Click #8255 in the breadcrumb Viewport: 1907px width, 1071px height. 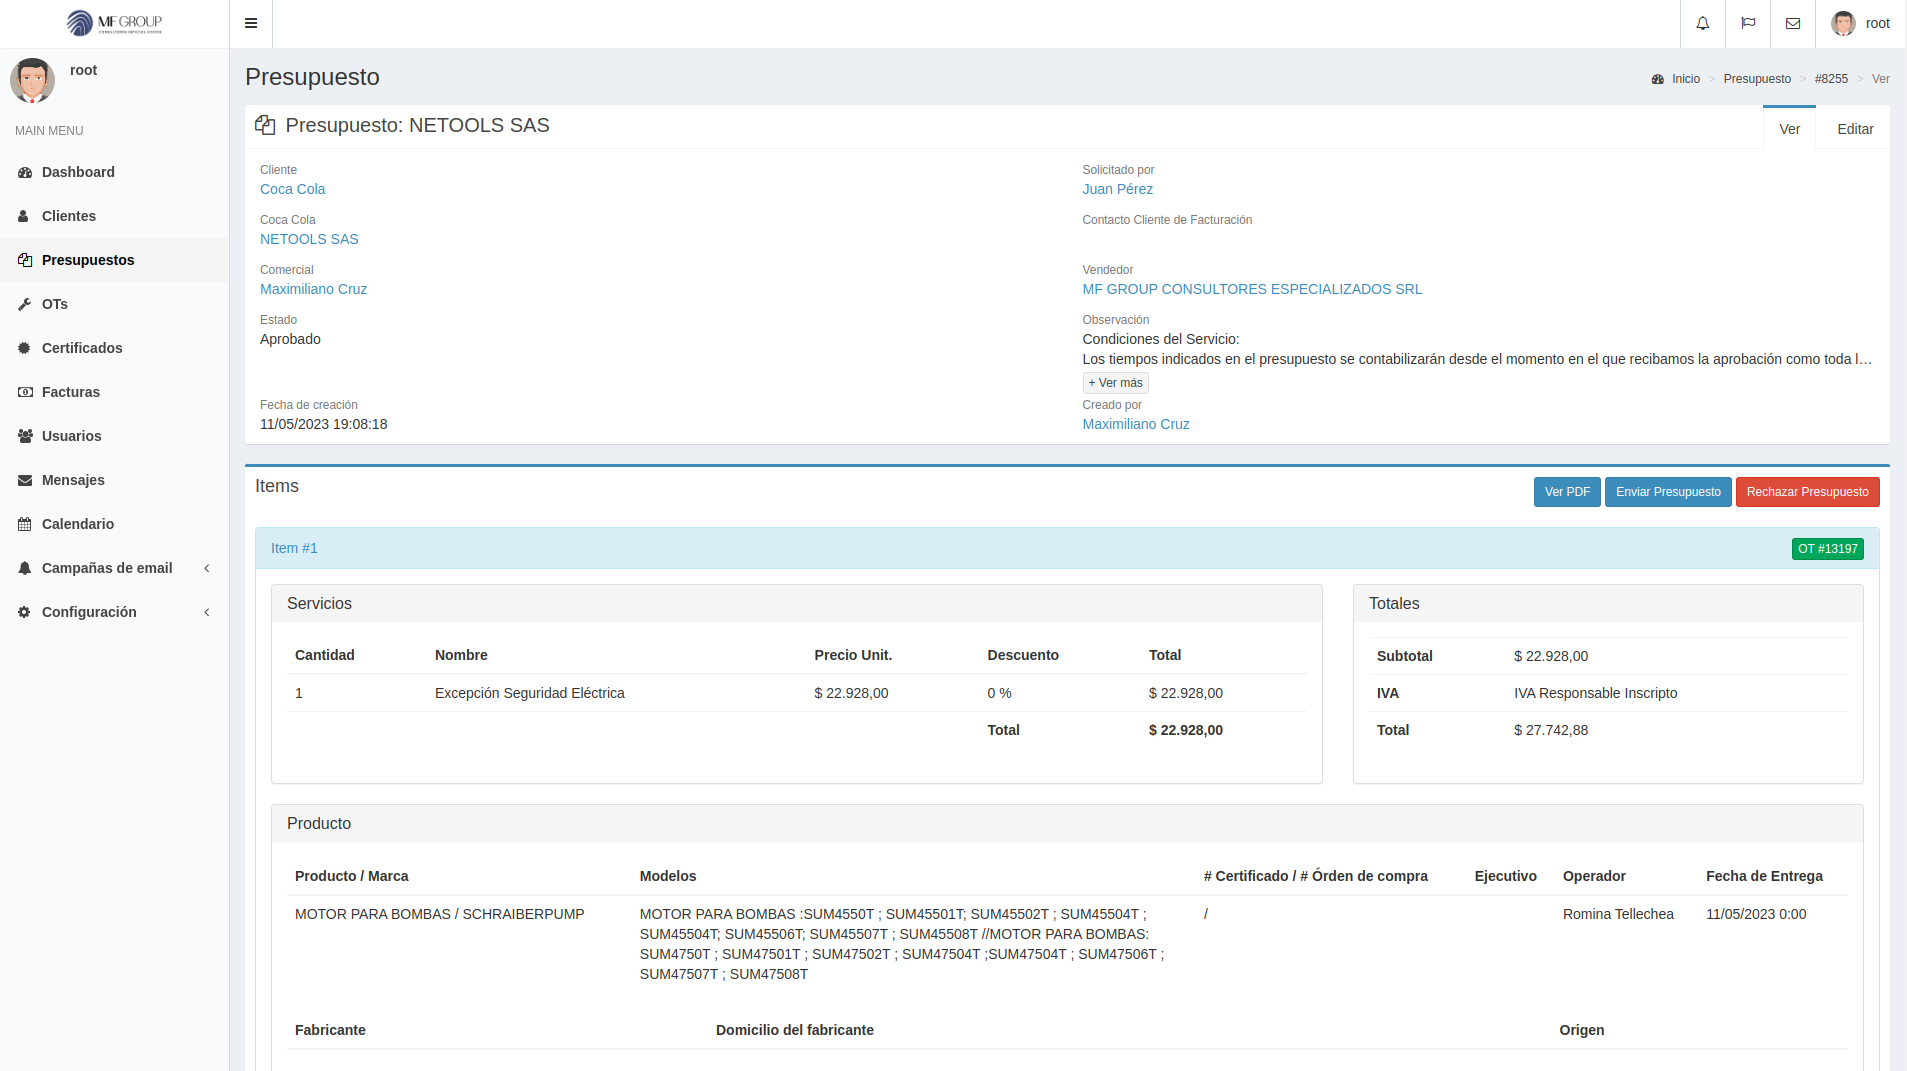point(1831,79)
